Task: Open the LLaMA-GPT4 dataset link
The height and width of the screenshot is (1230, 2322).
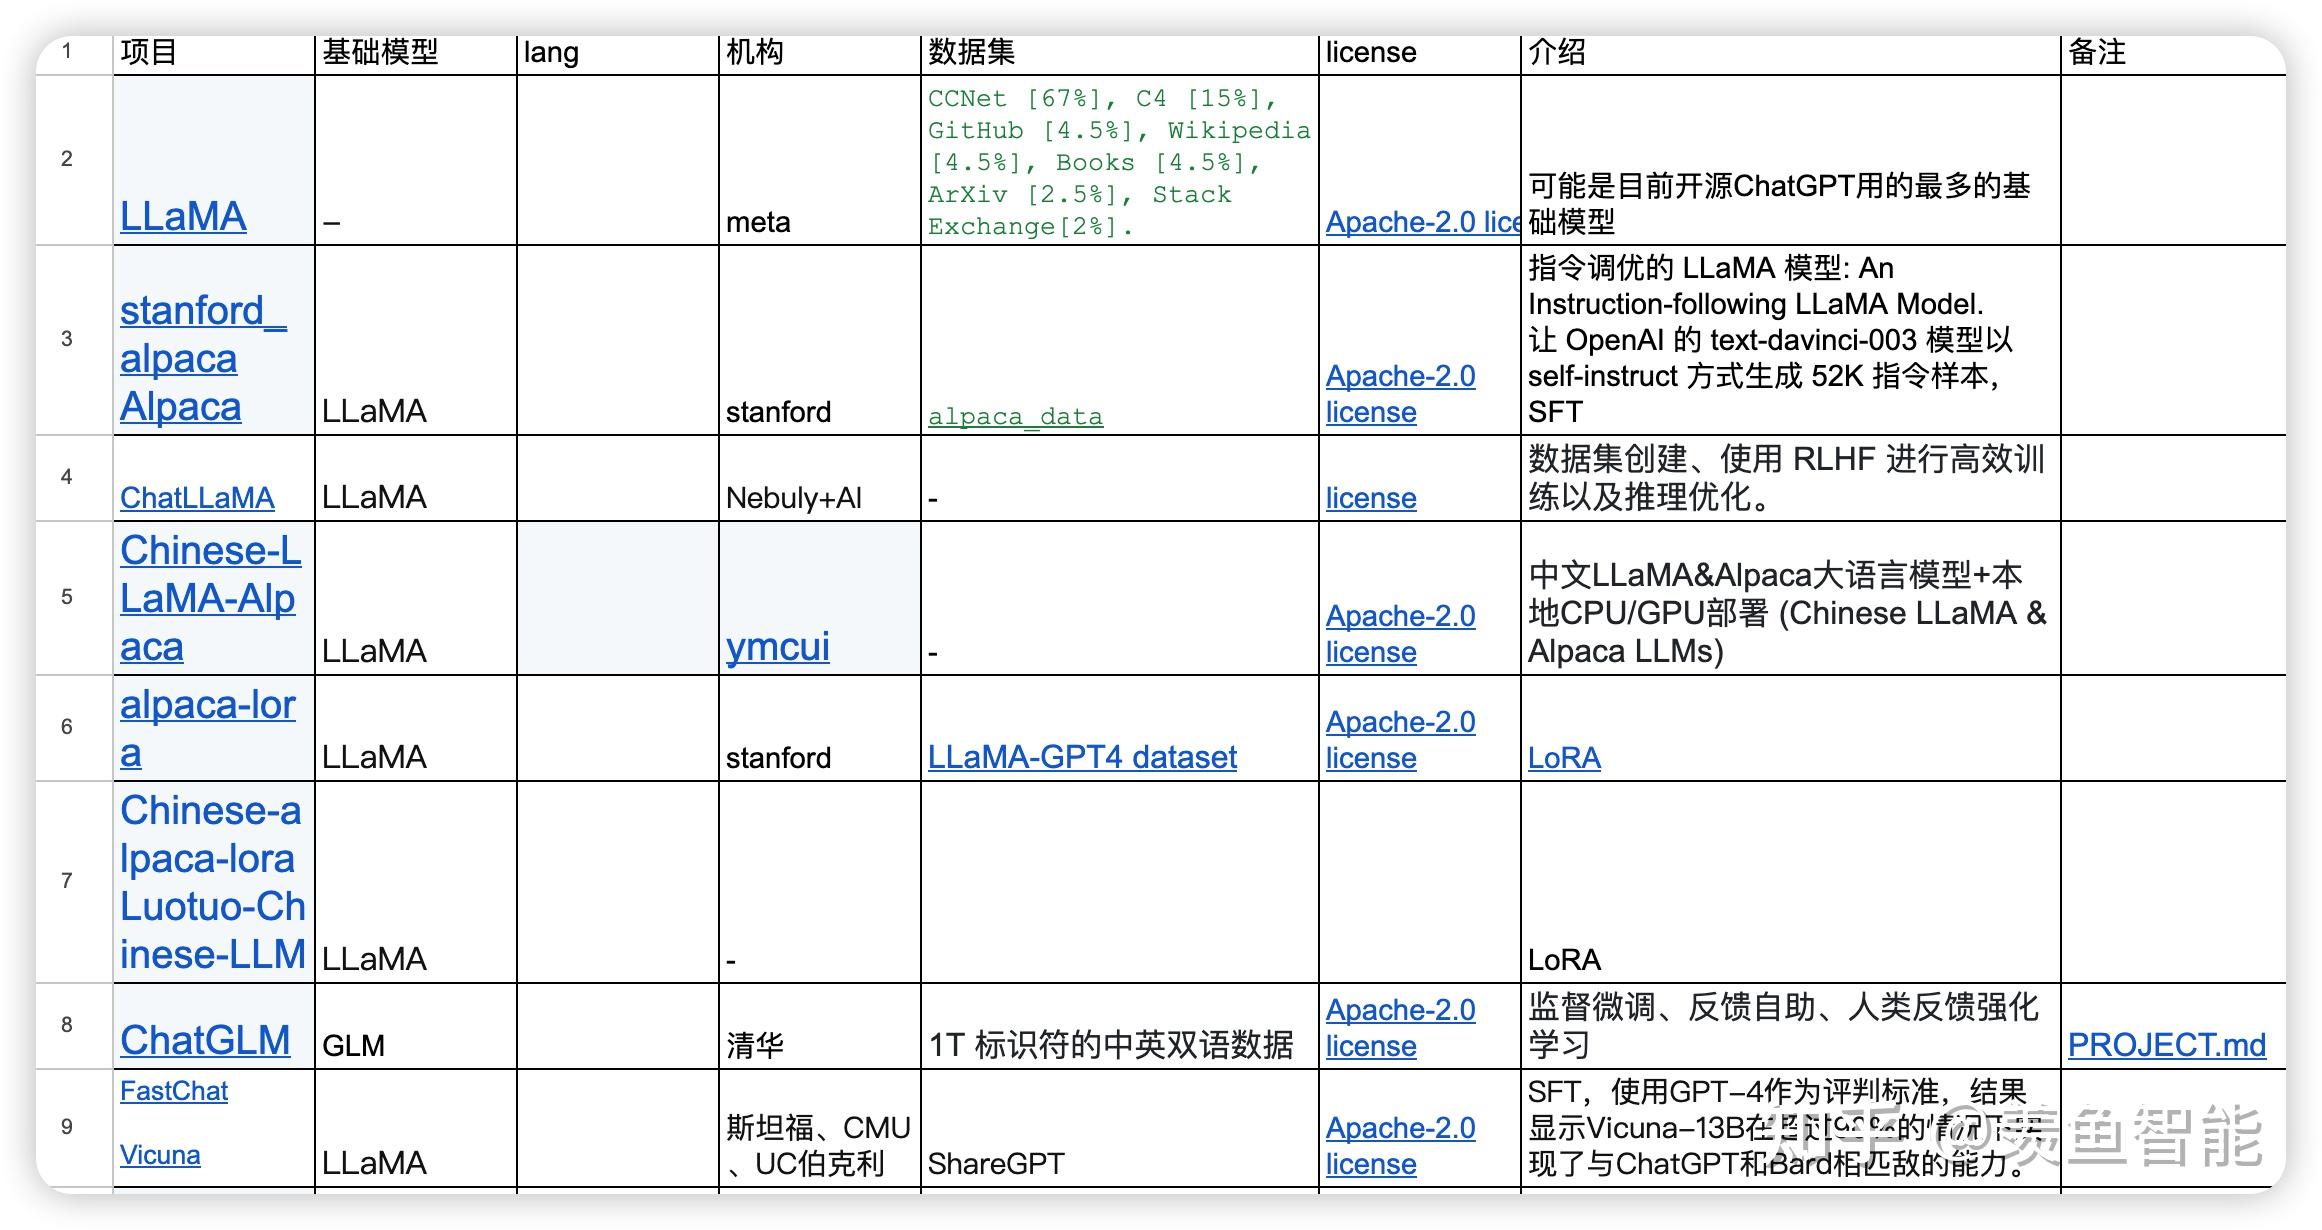Action: (x=1082, y=757)
